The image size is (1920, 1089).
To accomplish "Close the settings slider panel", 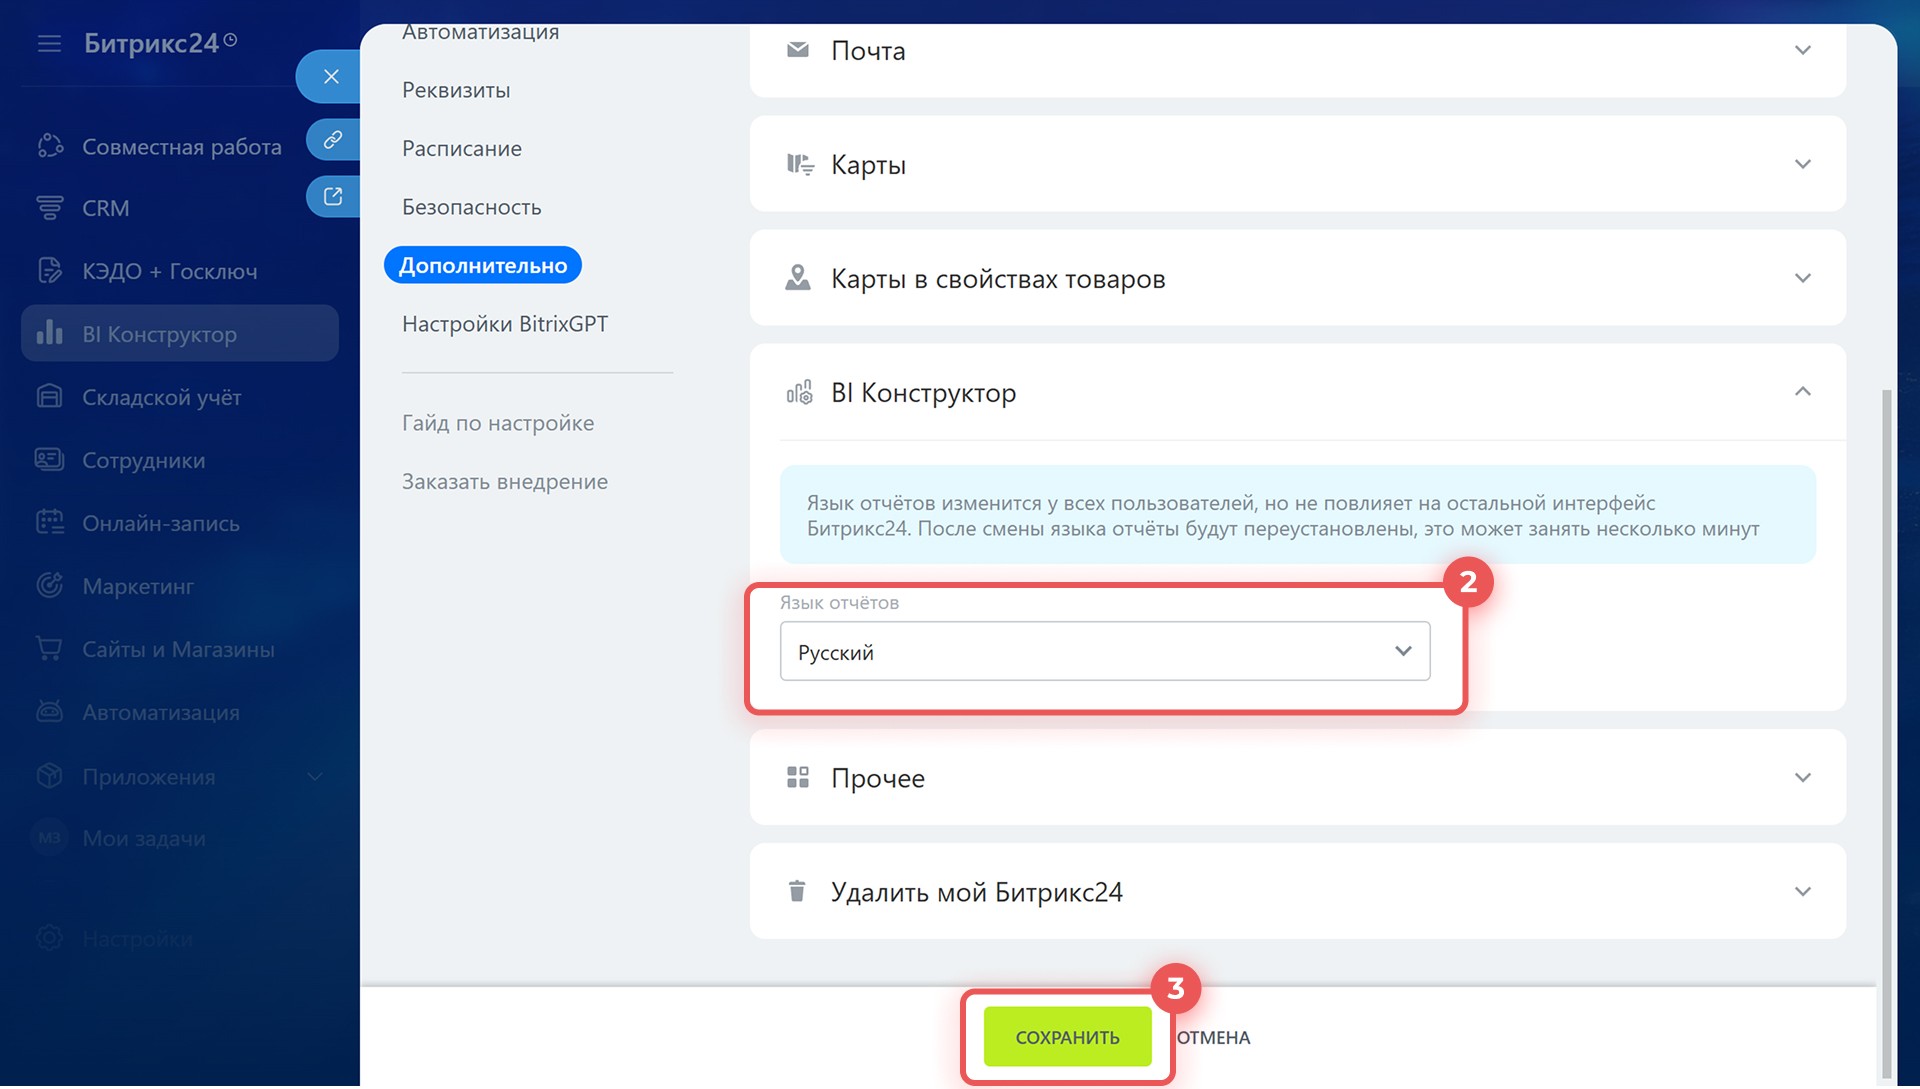I will 331,77.
